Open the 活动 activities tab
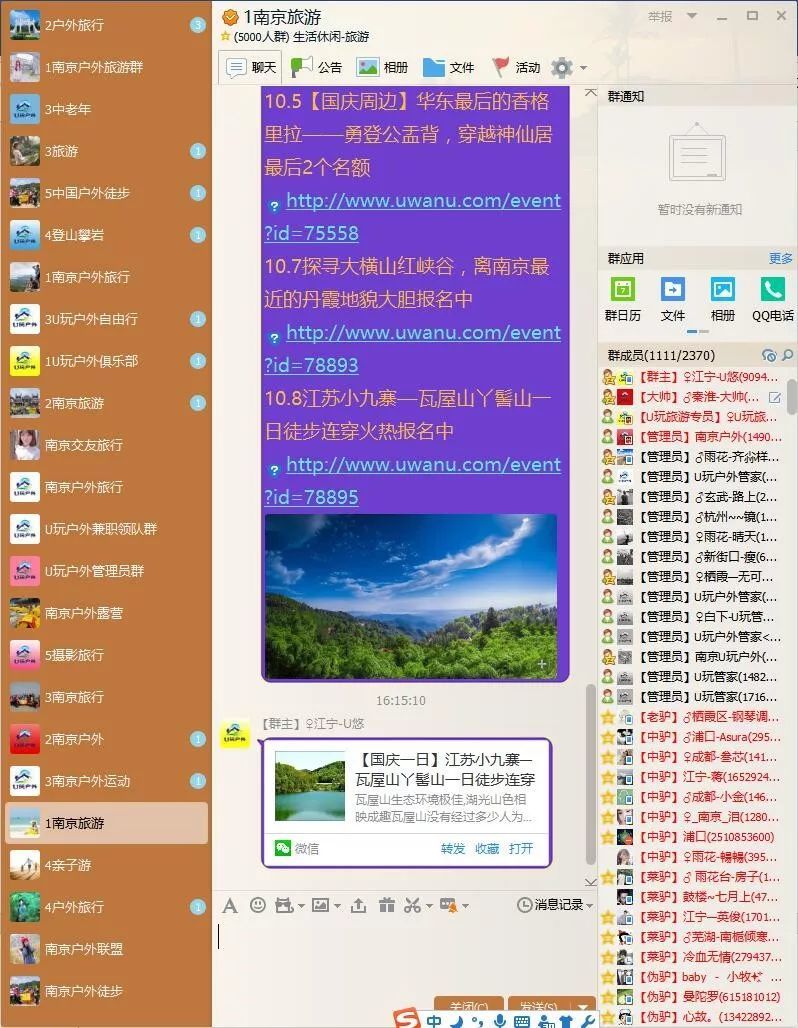 coord(517,68)
